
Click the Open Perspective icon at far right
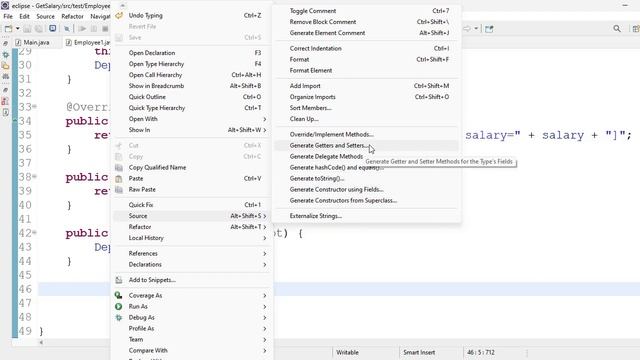tap(636, 29)
